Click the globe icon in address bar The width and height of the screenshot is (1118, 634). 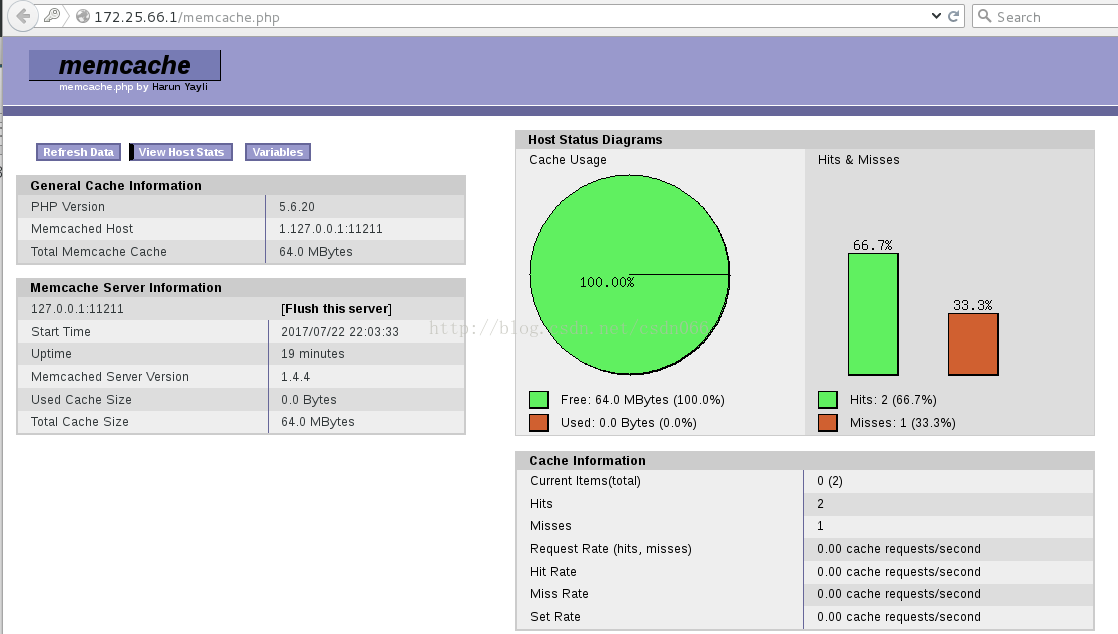coord(83,16)
